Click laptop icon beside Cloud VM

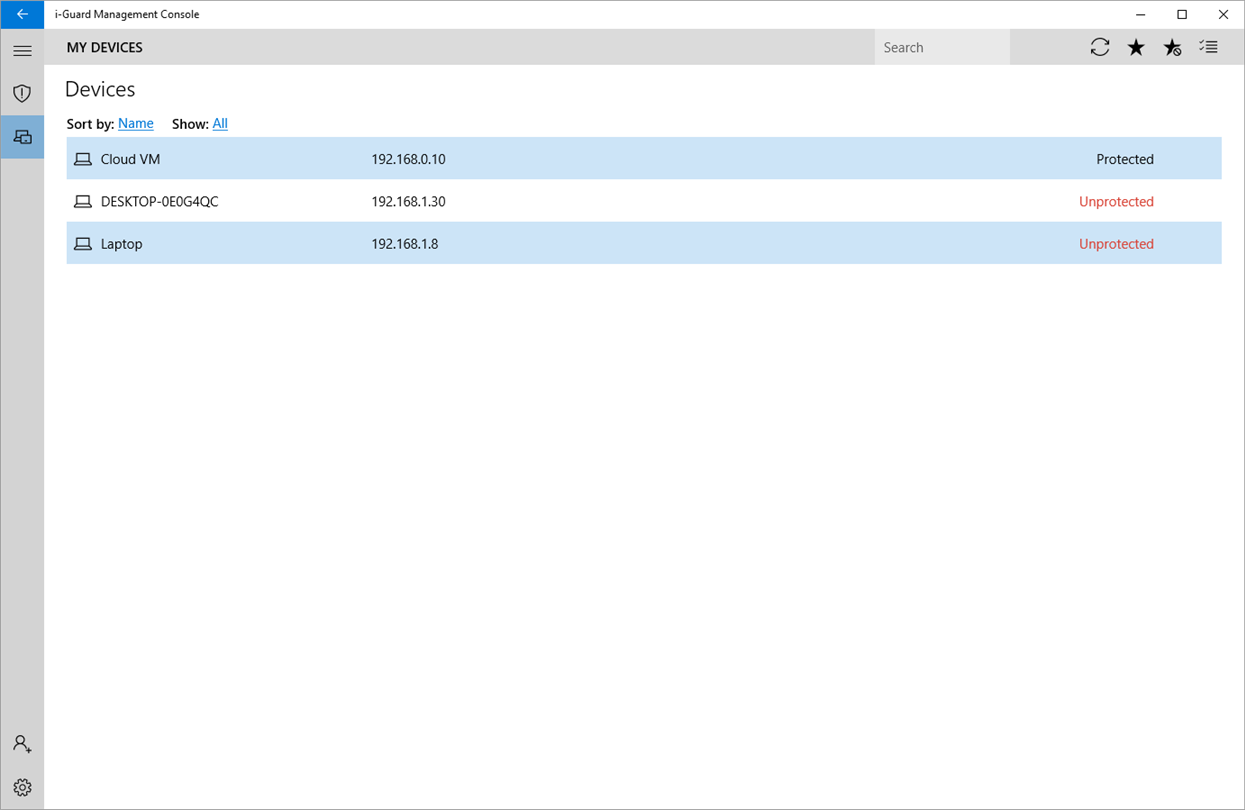(83, 159)
